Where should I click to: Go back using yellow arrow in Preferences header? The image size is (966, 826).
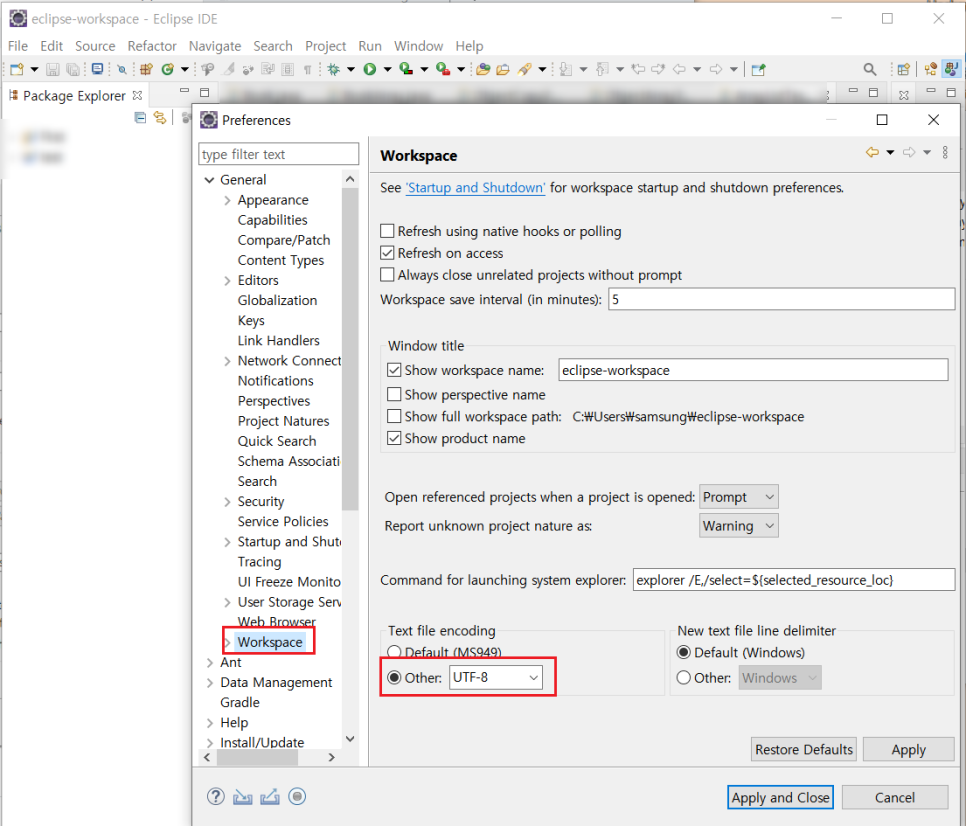pyautogui.click(x=872, y=152)
